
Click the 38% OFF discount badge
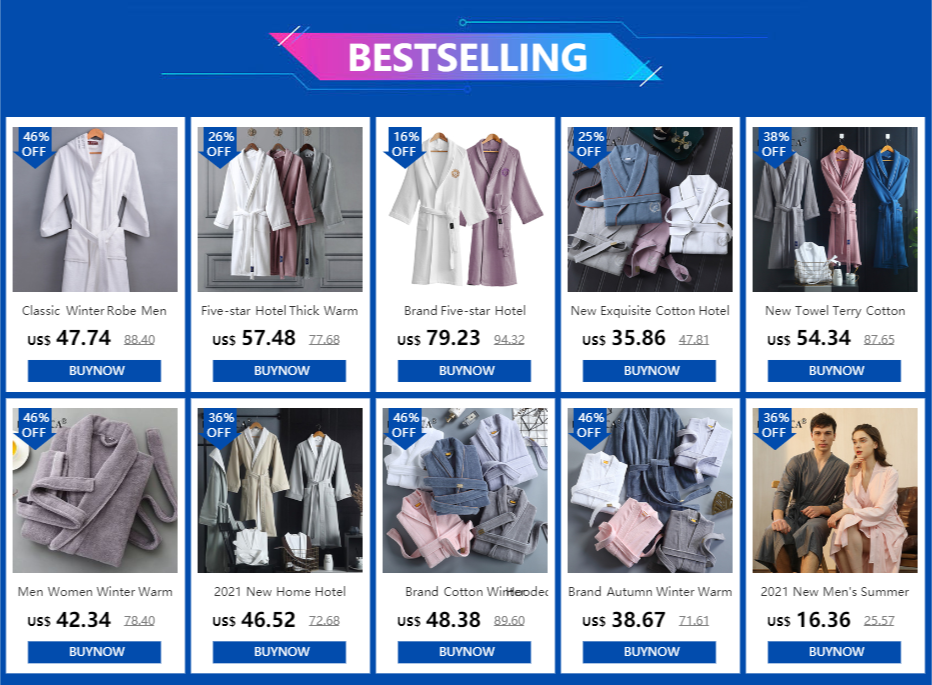click(x=774, y=146)
